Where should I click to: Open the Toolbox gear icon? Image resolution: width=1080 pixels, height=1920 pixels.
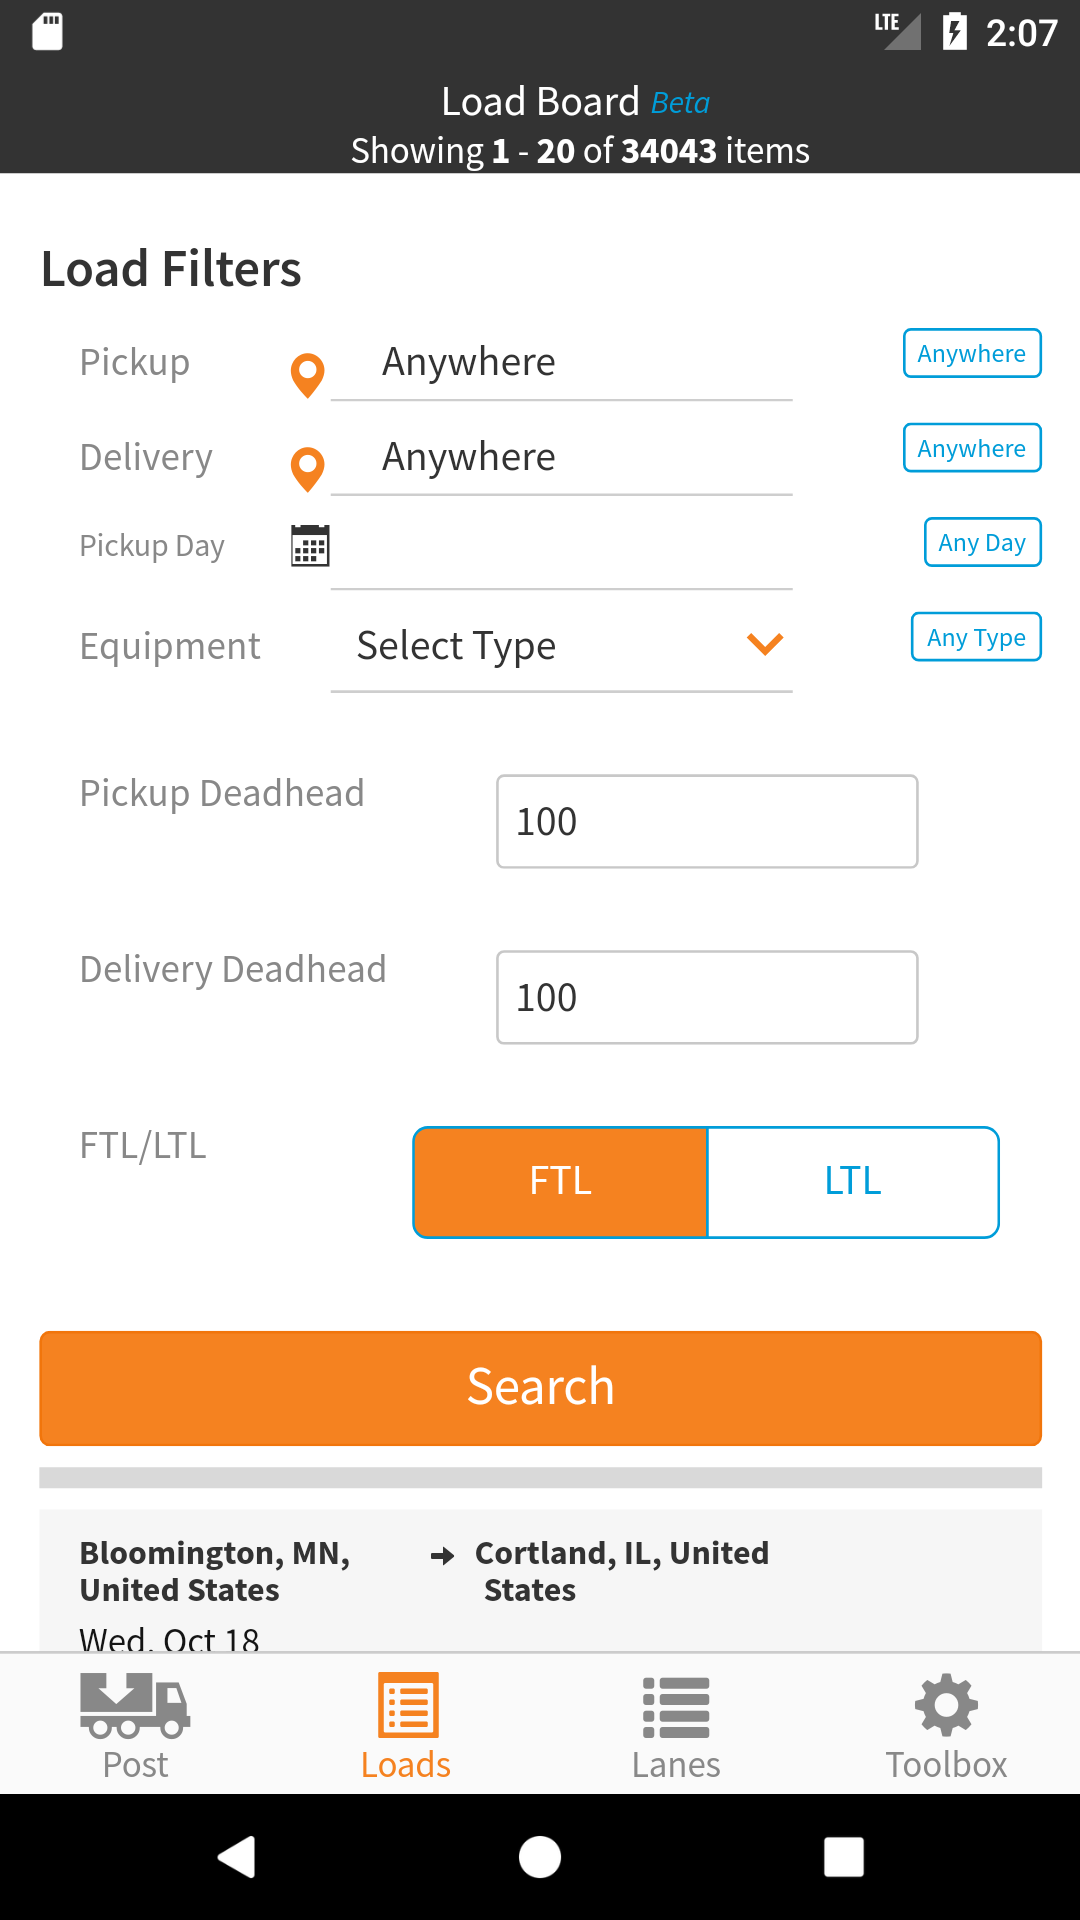pos(946,1705)
